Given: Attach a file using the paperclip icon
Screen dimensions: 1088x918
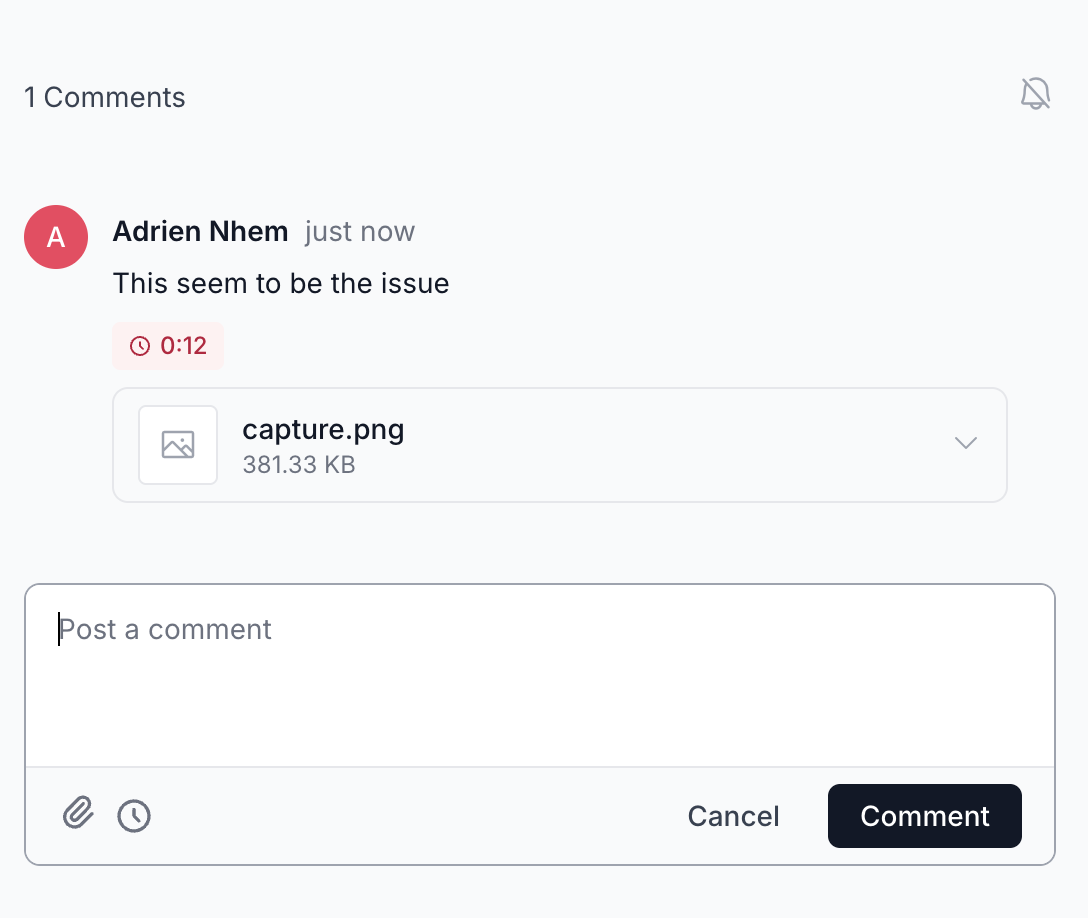Looking at the screenshot, I should pos(78,814).
